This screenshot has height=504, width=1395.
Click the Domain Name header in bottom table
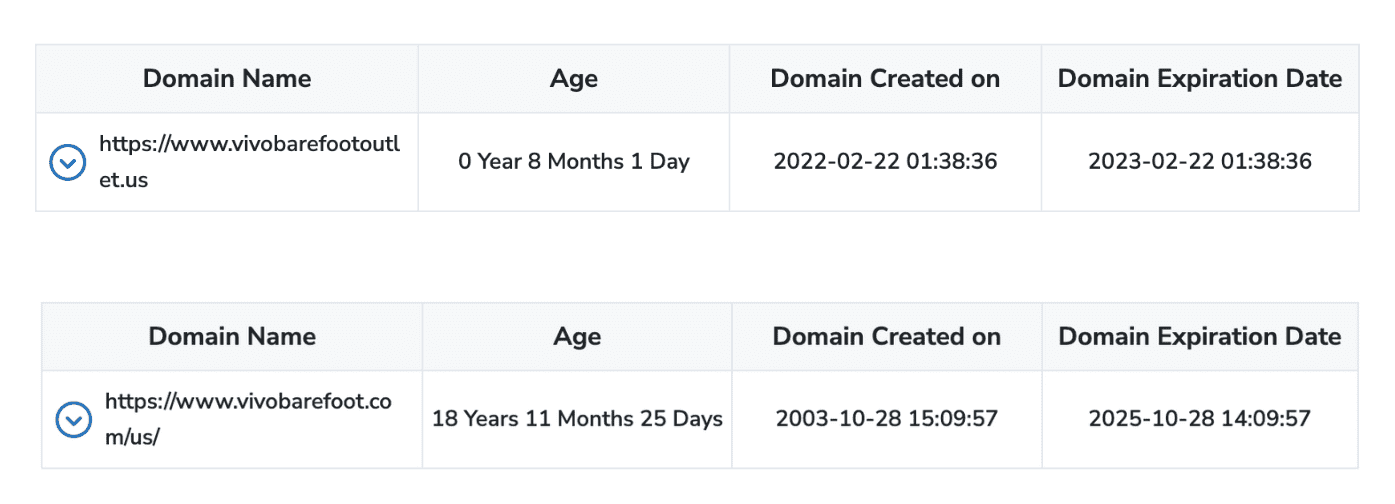(232, 337)
